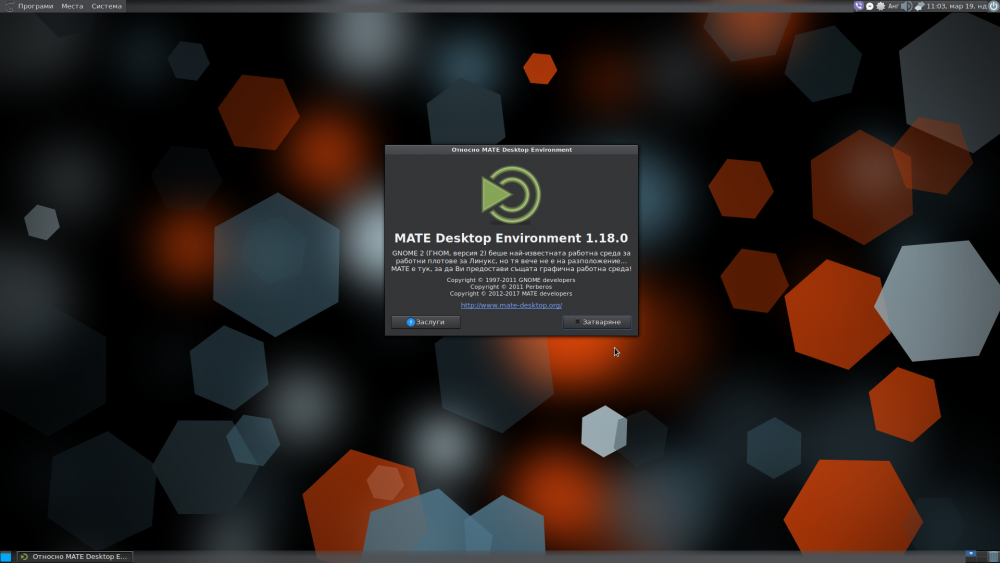The width and height of the screenshot is (1000, 563).
Task: Click Copyright © 2012-2017 MATE developers text
Action: point(511,294)
